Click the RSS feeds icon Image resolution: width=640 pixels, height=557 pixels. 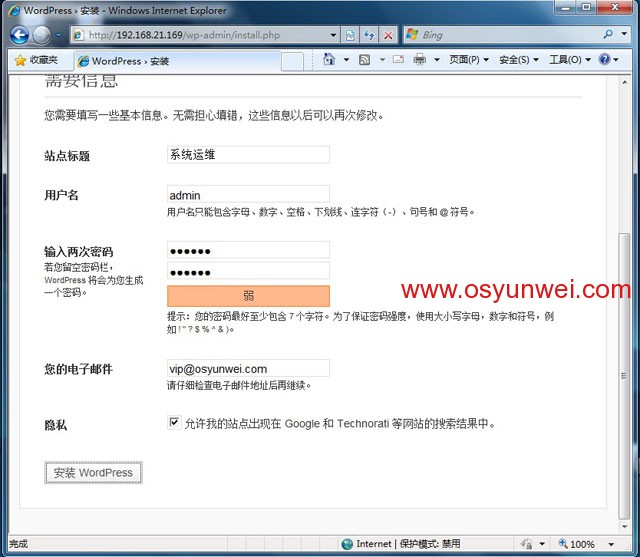click(x=364, y=60)
